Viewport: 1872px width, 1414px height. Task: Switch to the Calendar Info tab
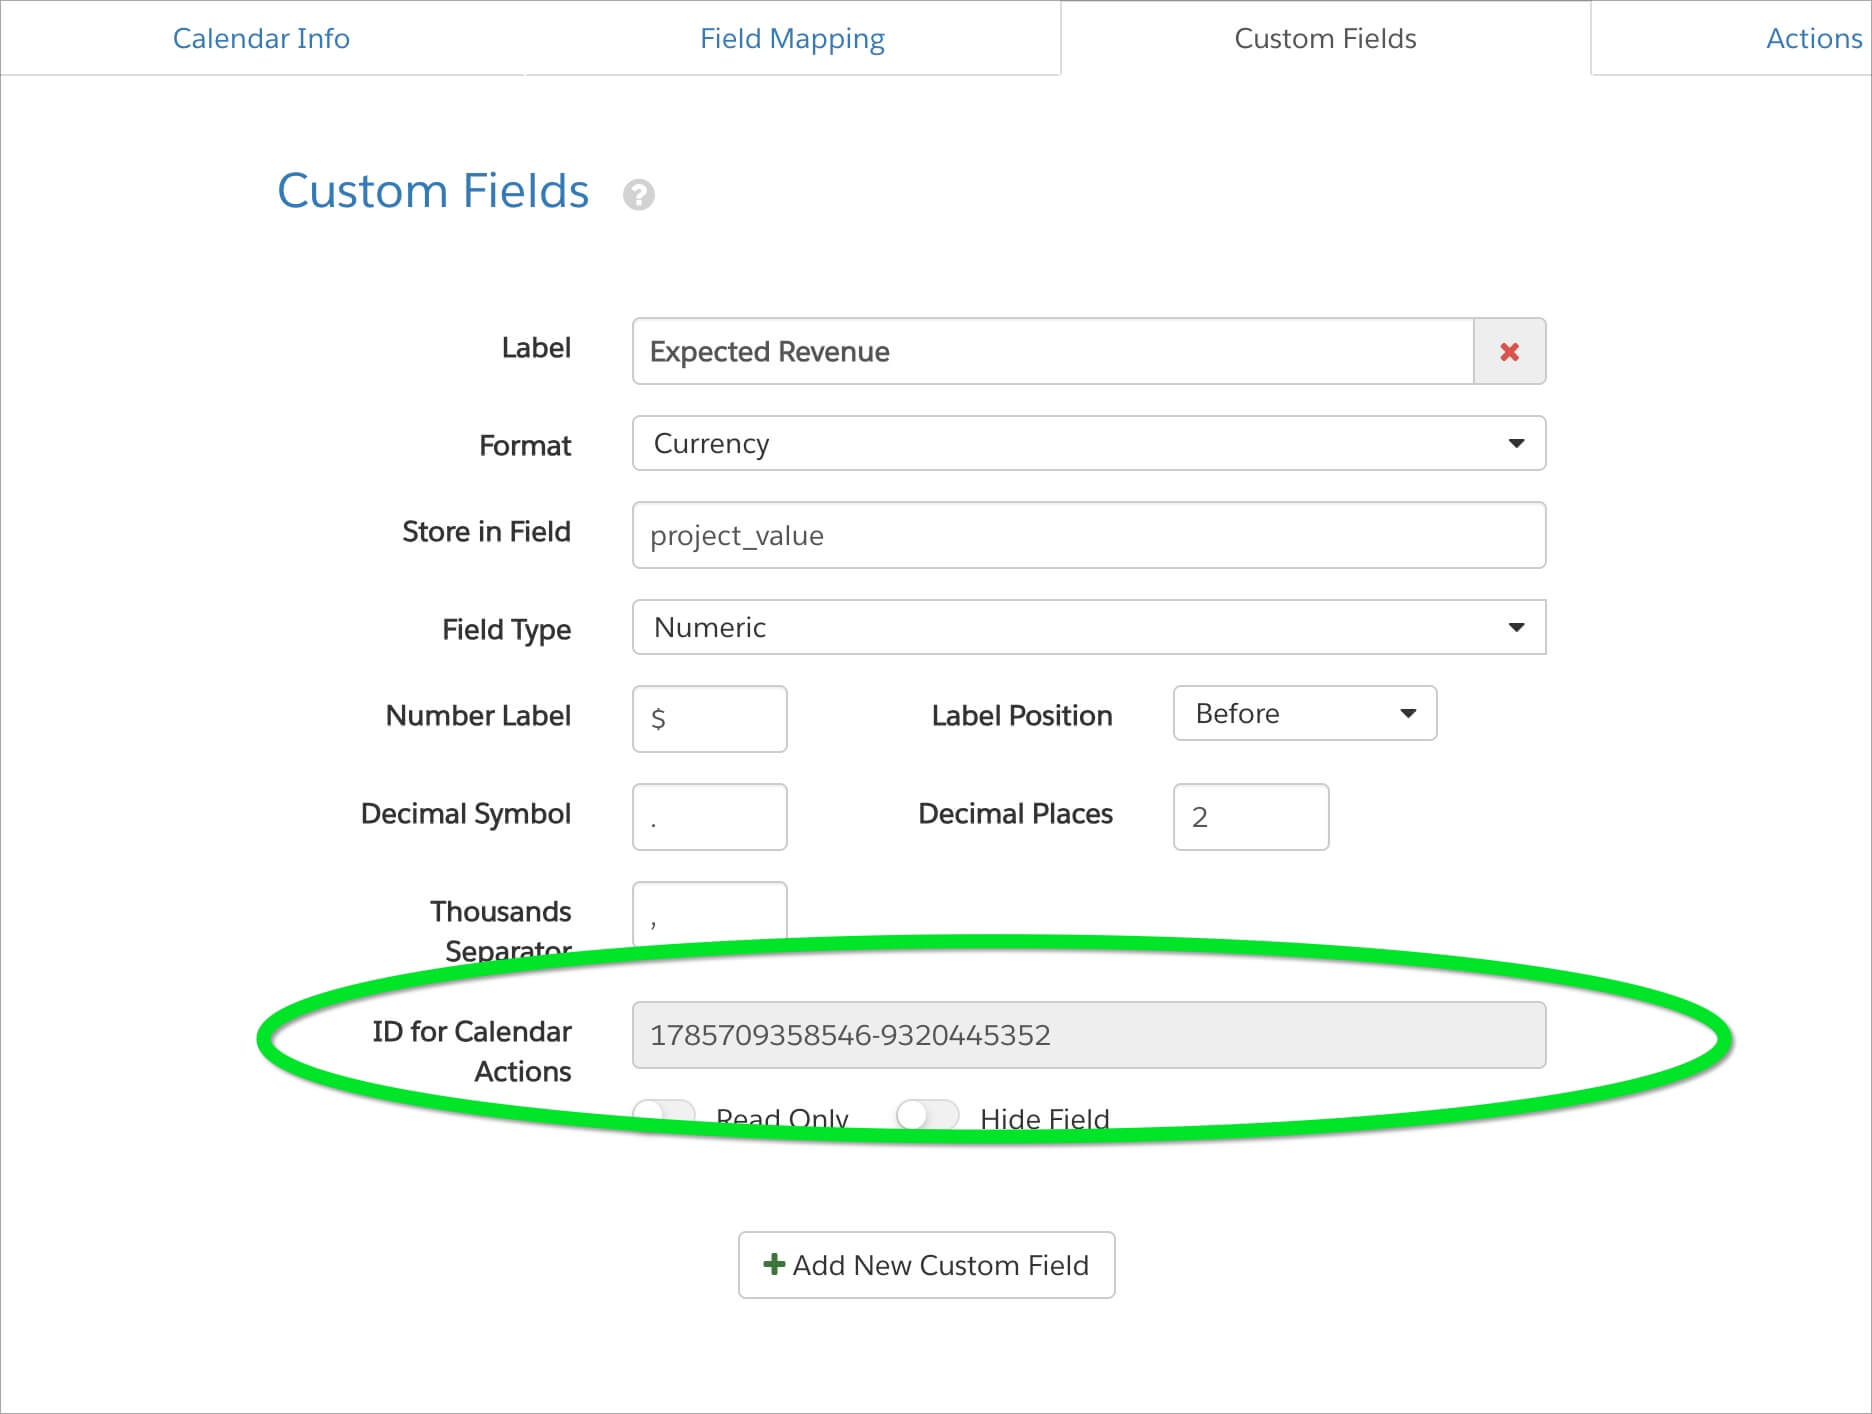click(x=261, y=38)
